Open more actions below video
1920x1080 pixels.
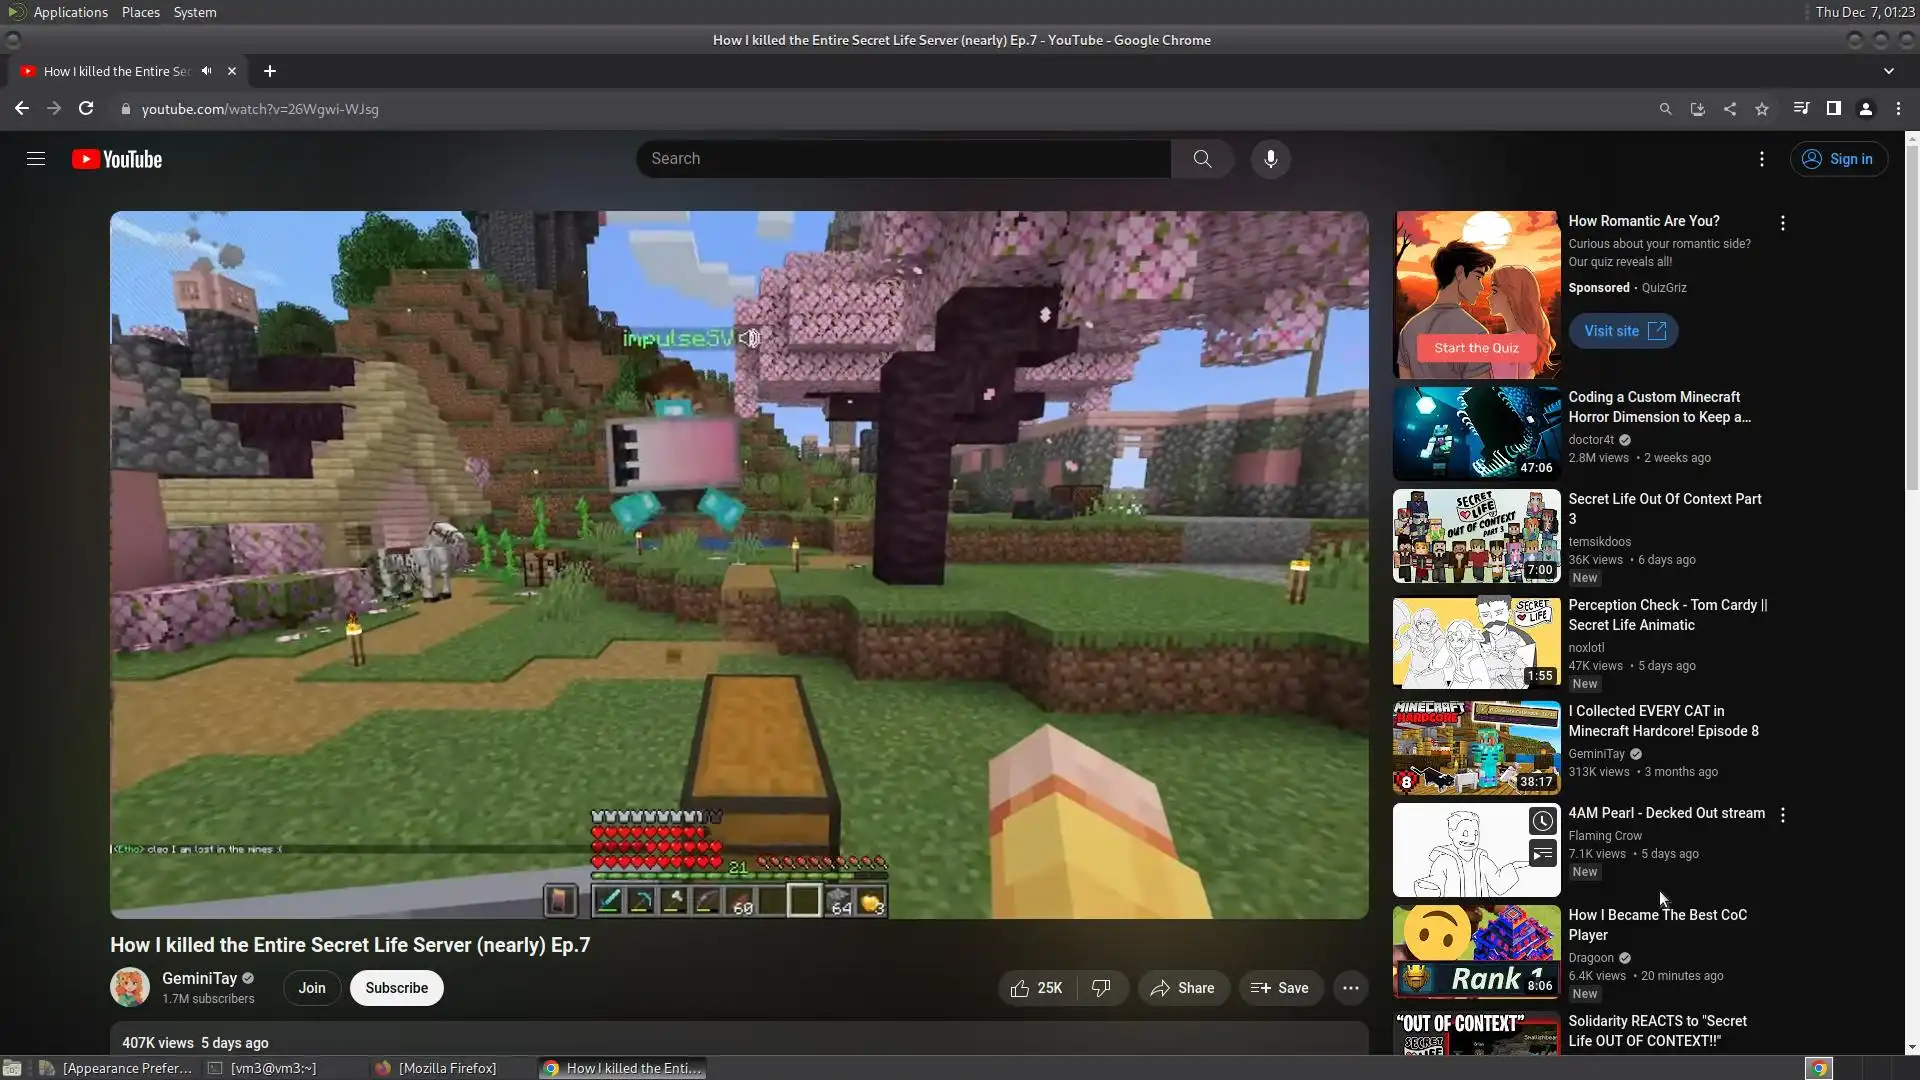(1350, 988)
